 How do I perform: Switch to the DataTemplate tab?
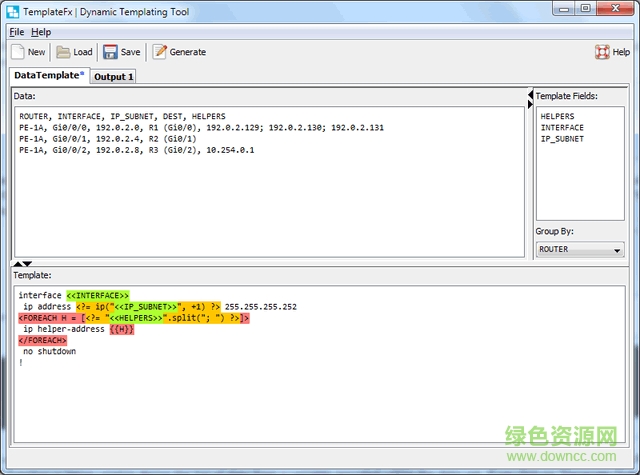[49, 75]
